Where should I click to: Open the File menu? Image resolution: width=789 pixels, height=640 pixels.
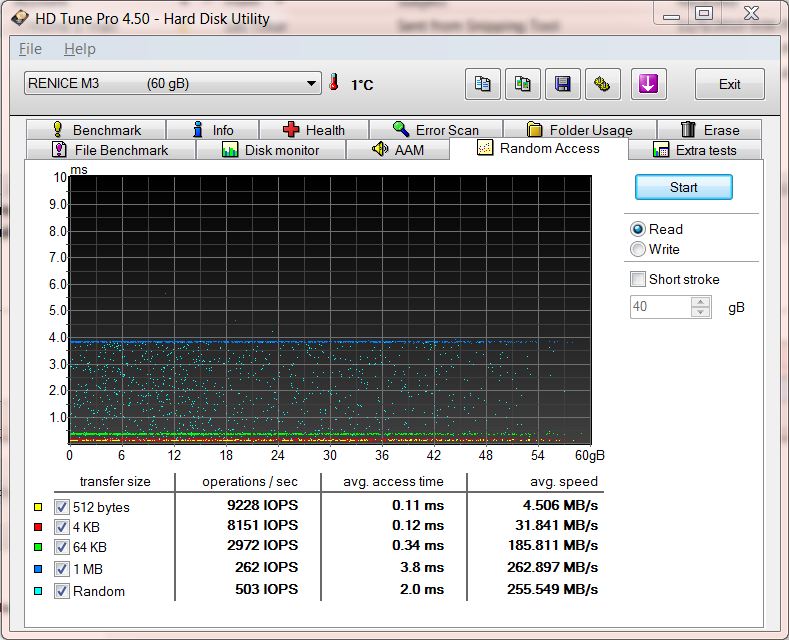30,49
